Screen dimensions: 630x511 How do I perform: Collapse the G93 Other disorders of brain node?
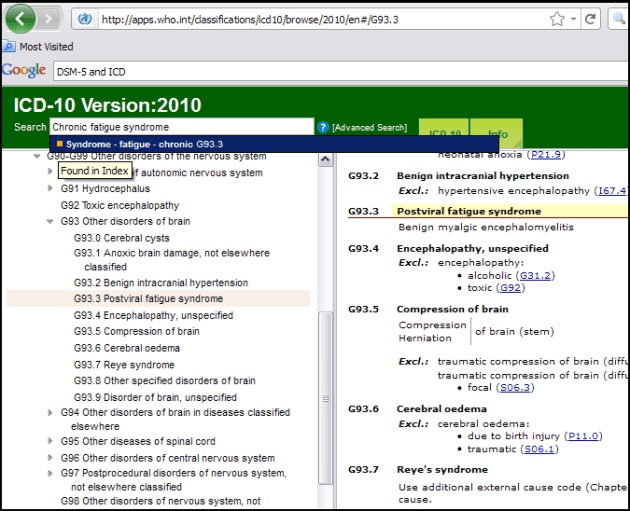[51, 221]
